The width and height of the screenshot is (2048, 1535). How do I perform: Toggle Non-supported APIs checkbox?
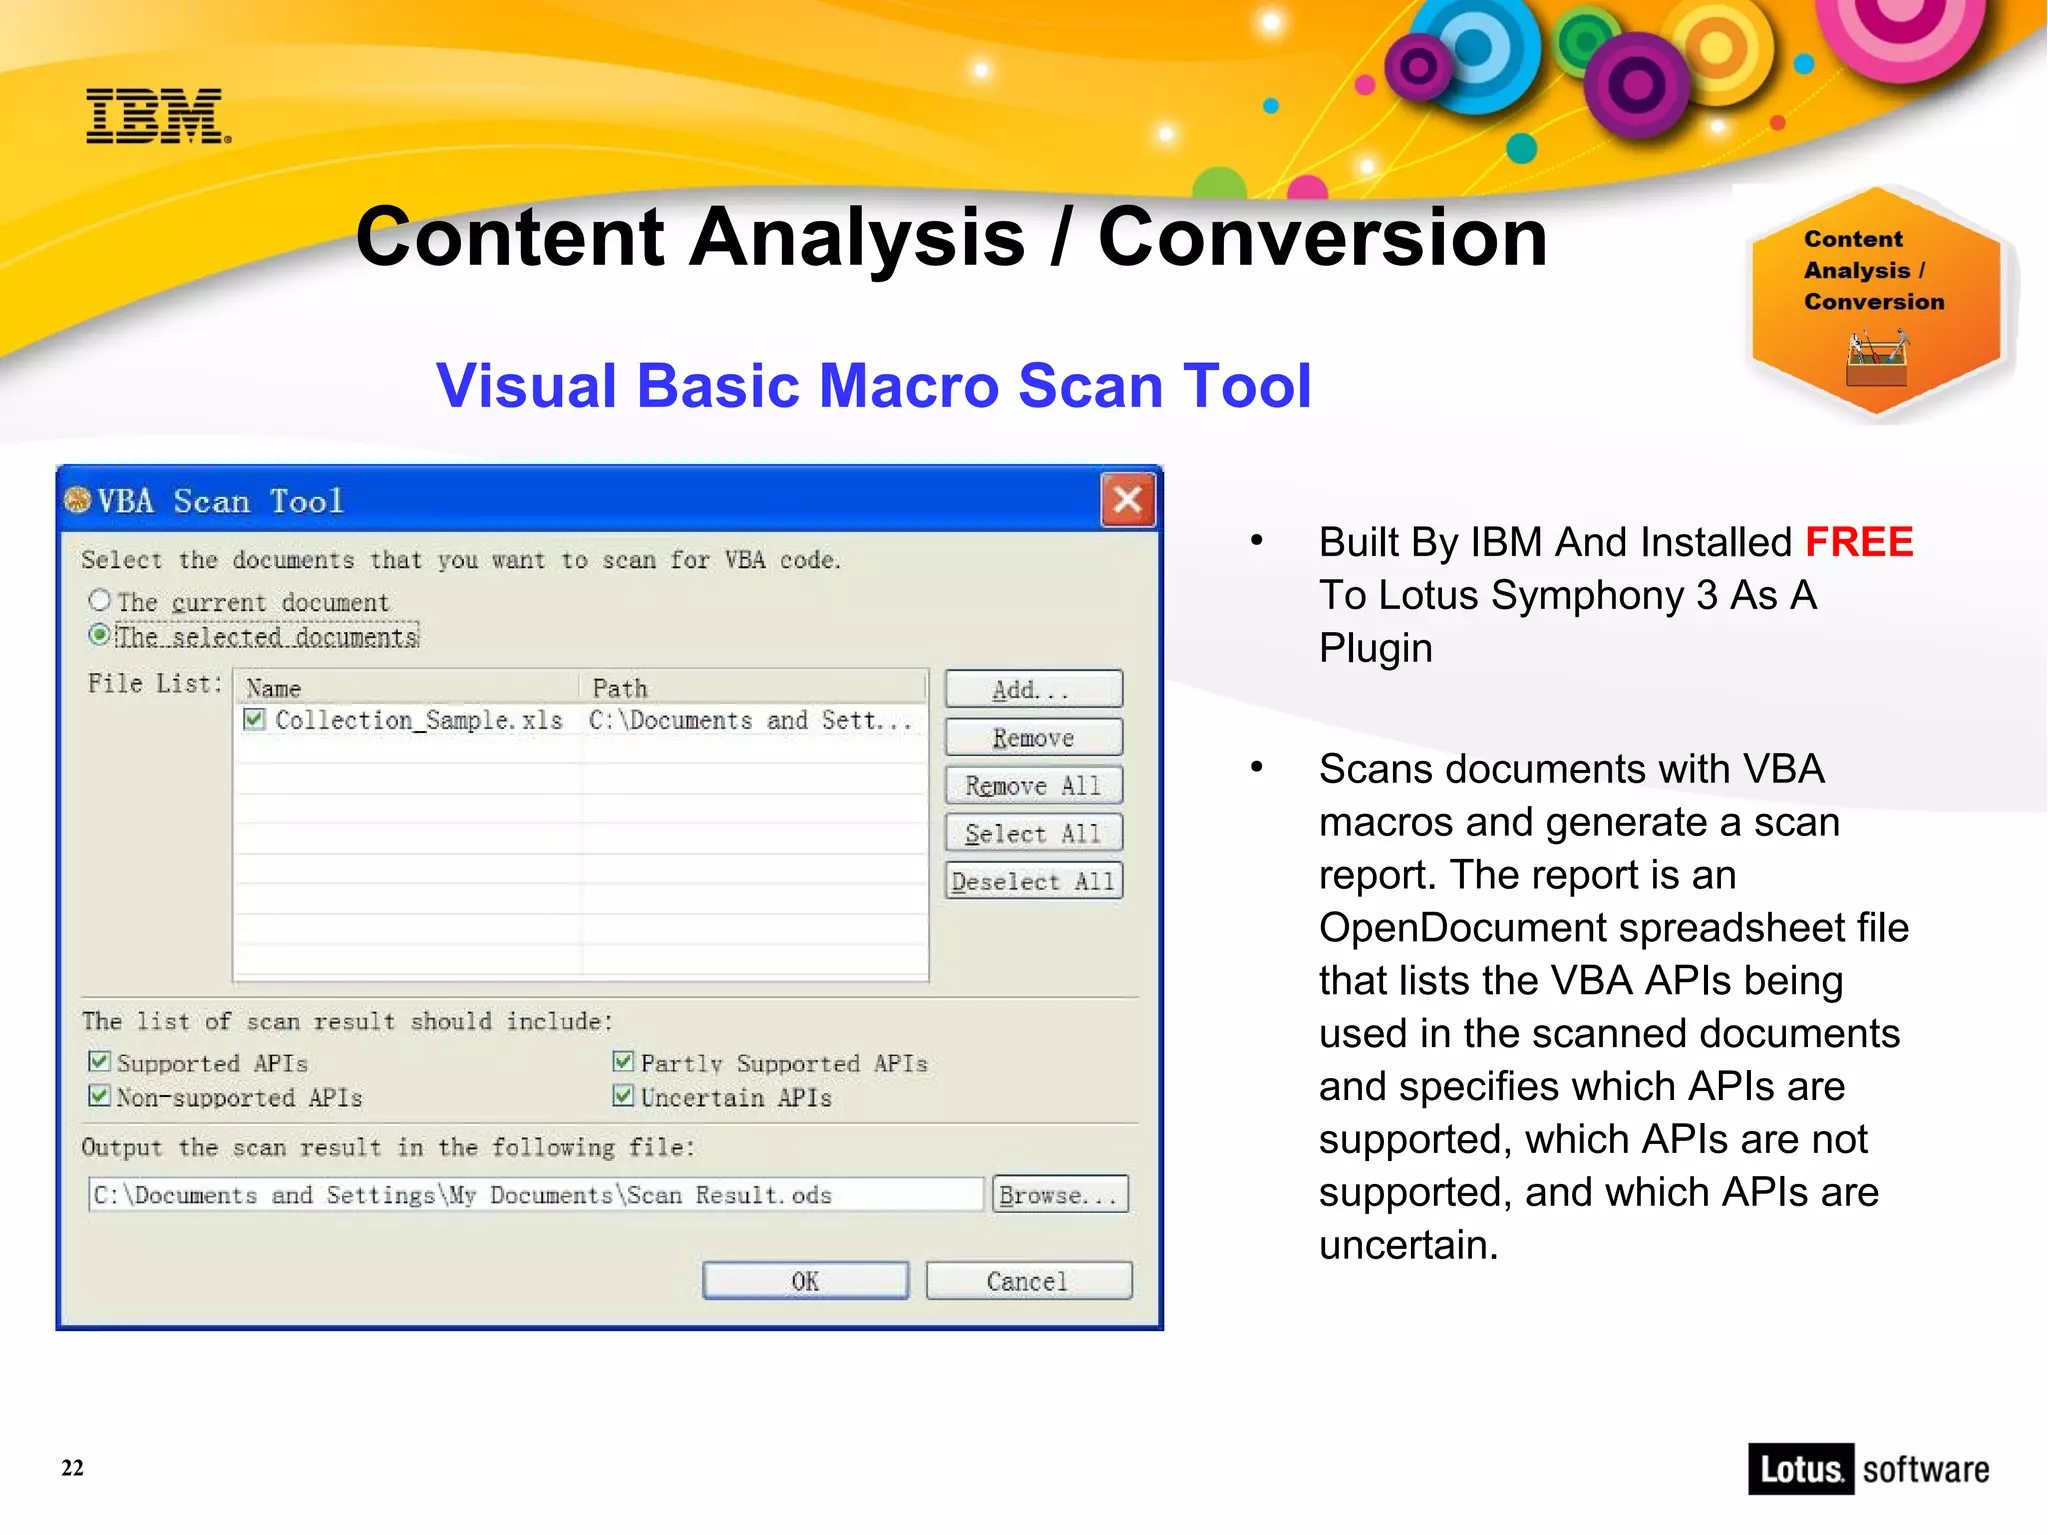tap(99, 1097)
